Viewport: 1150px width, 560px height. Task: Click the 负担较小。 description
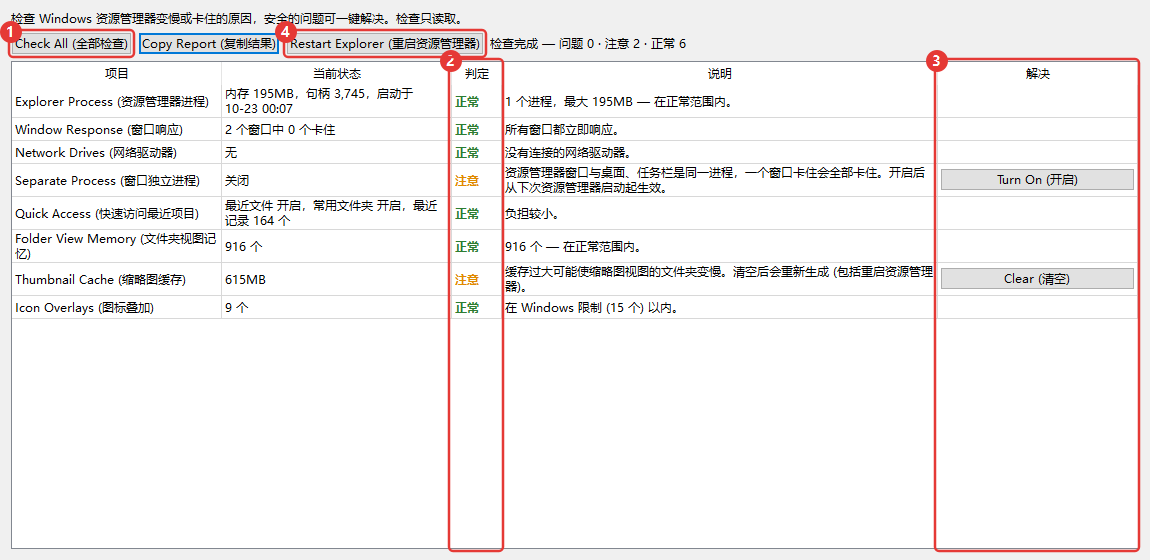click(x=535, y=213)
